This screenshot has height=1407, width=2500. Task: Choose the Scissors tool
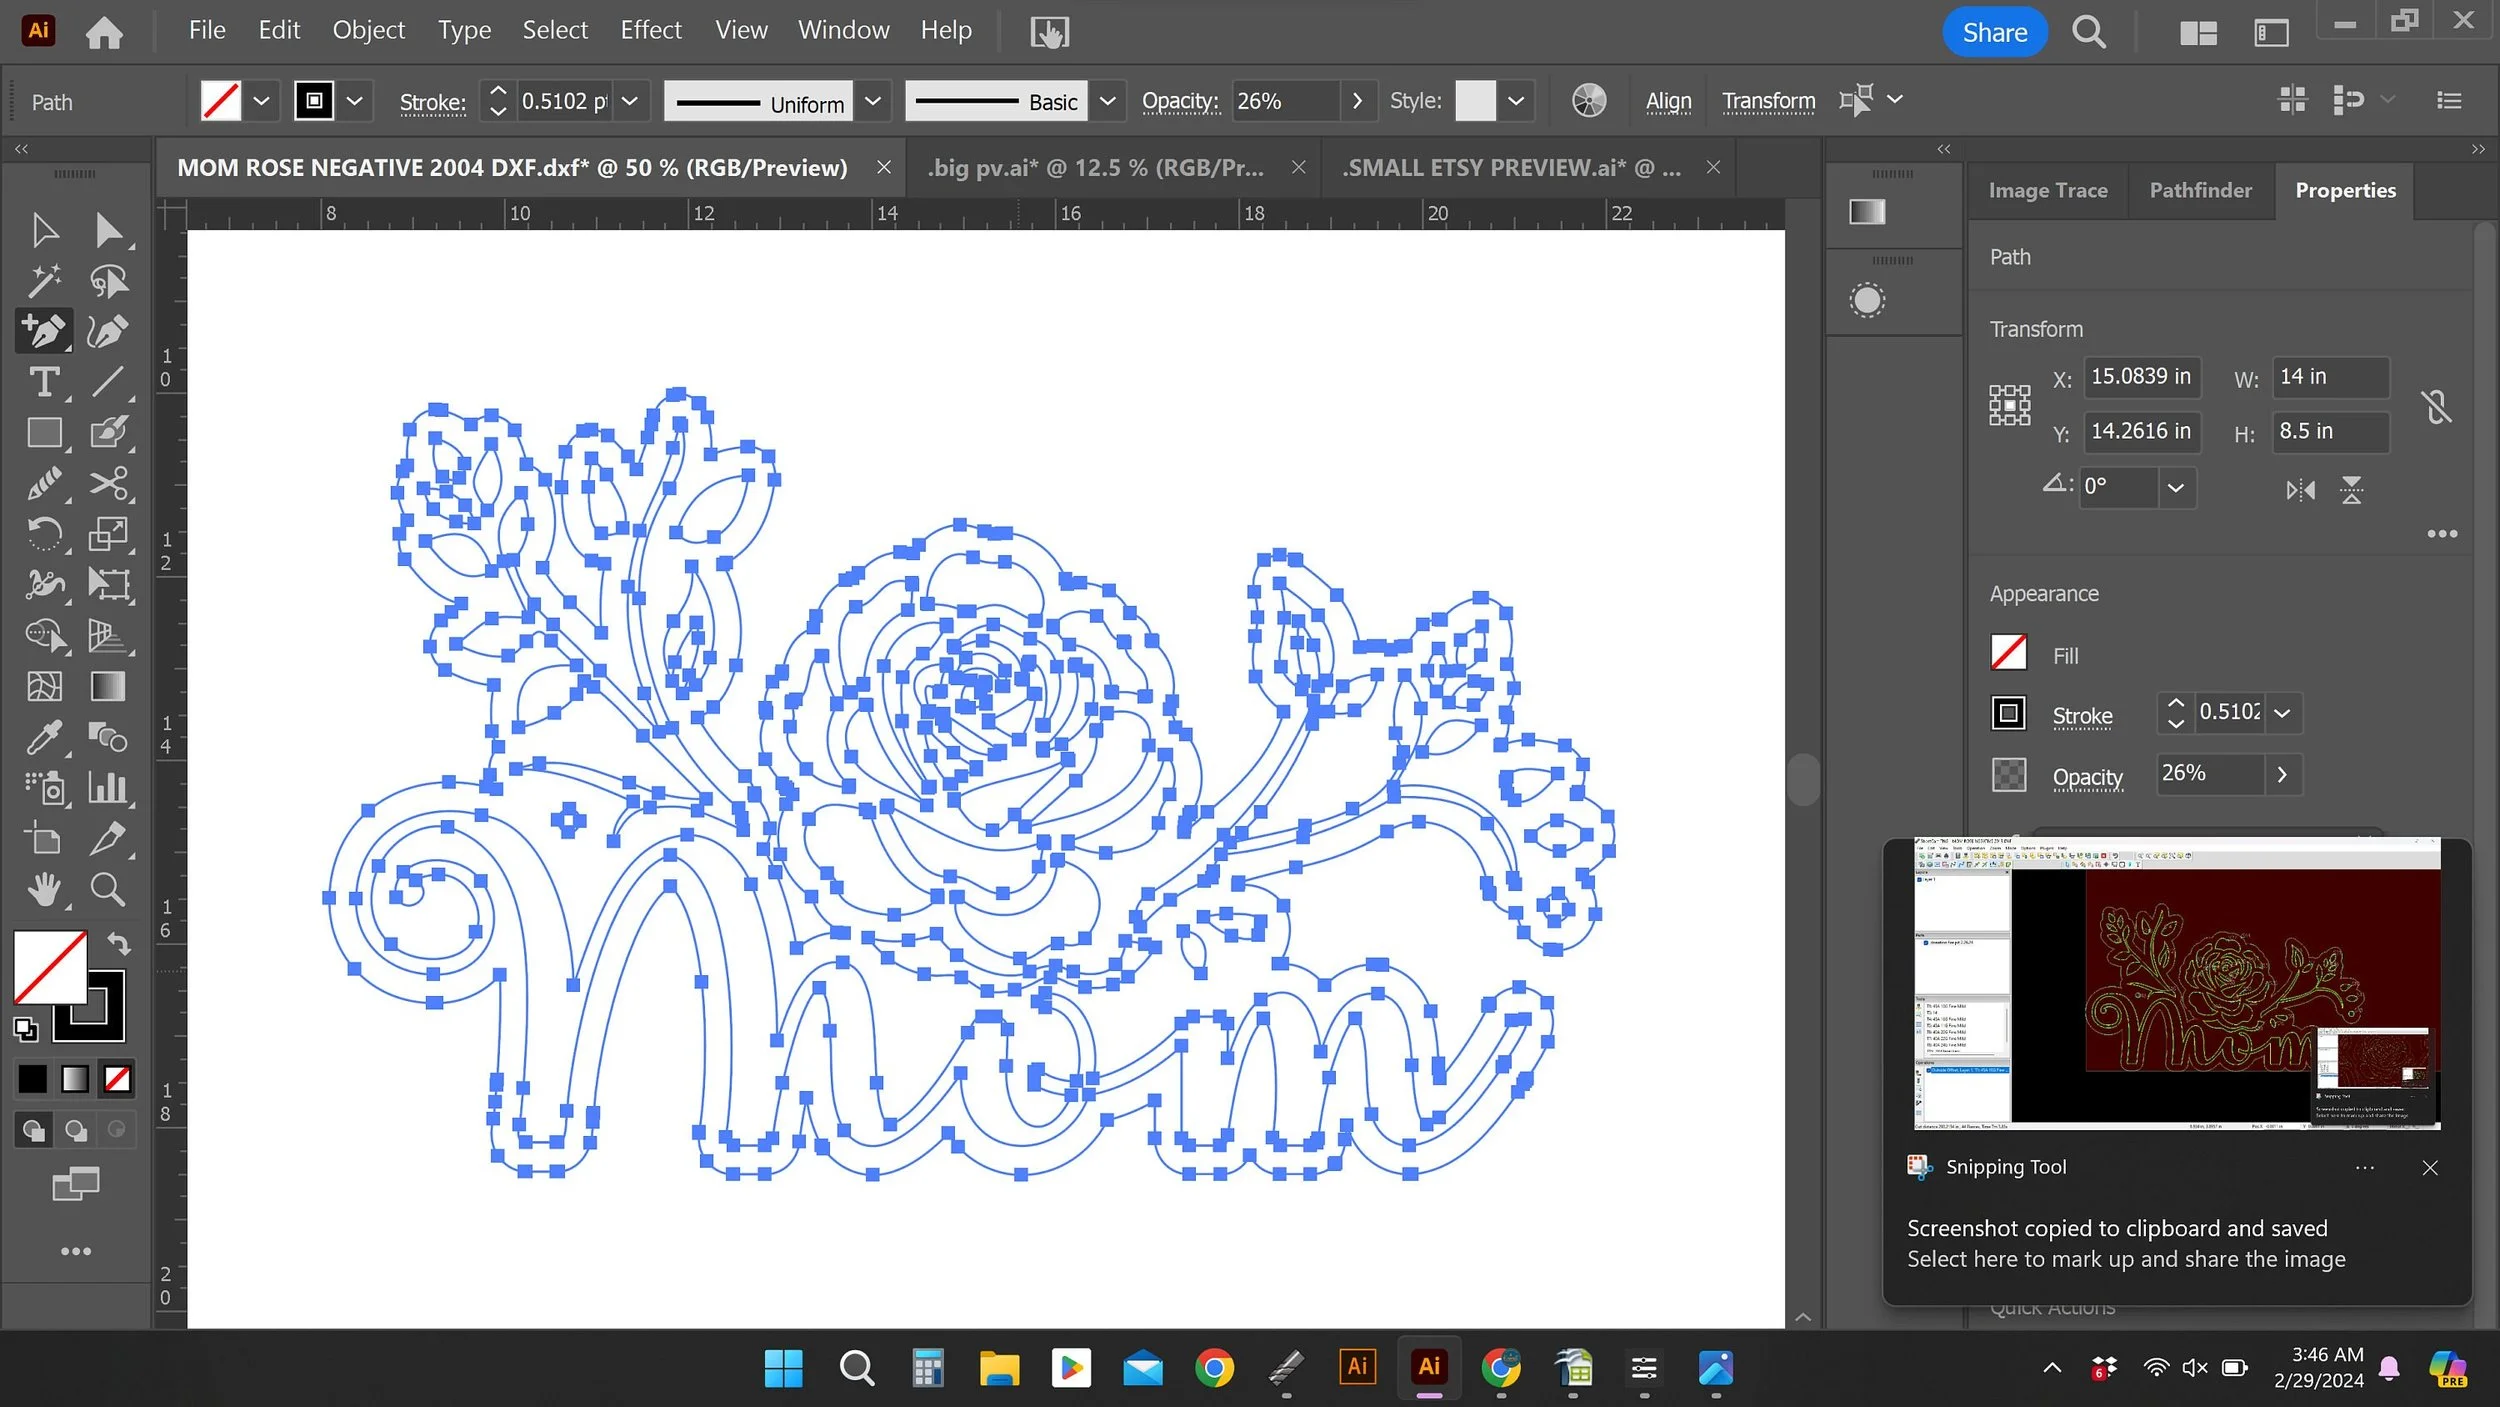[108, 484]
